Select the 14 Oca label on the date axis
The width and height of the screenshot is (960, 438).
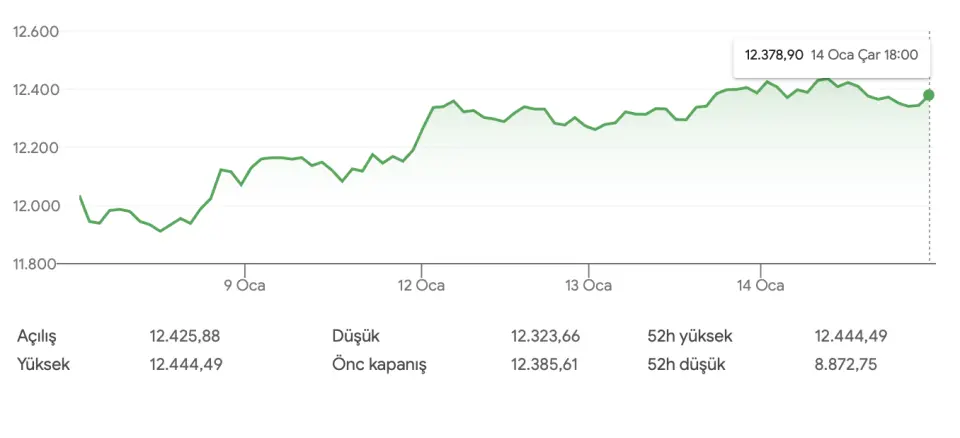coord(760,286)
